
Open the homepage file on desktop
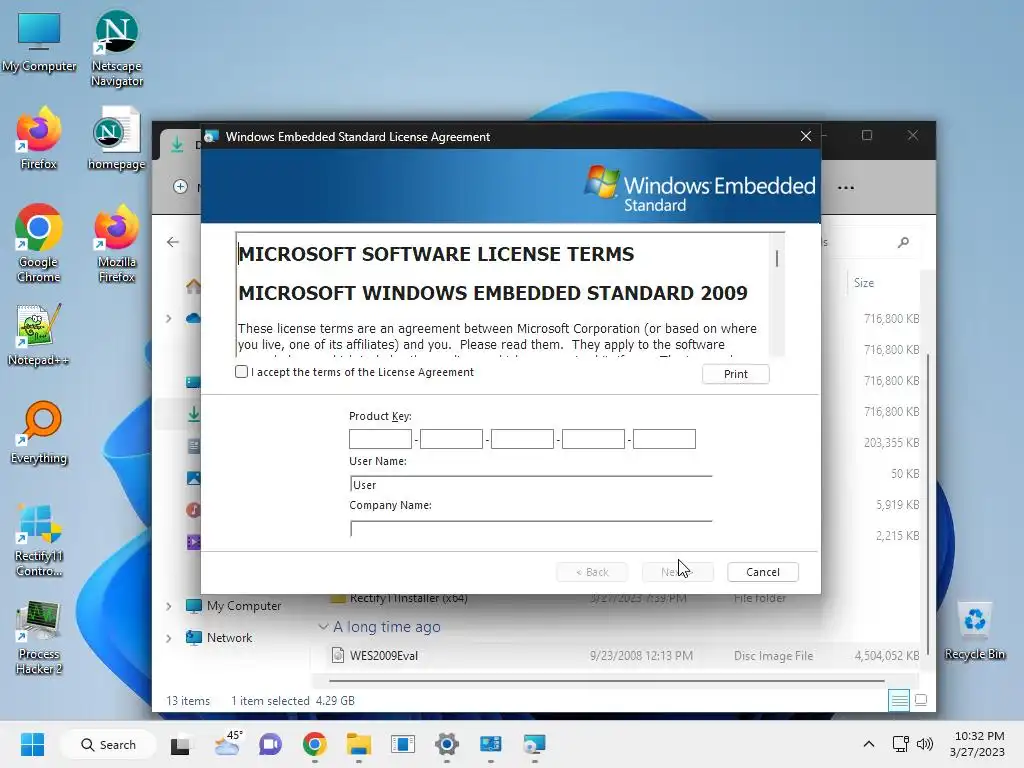point(117,138)
